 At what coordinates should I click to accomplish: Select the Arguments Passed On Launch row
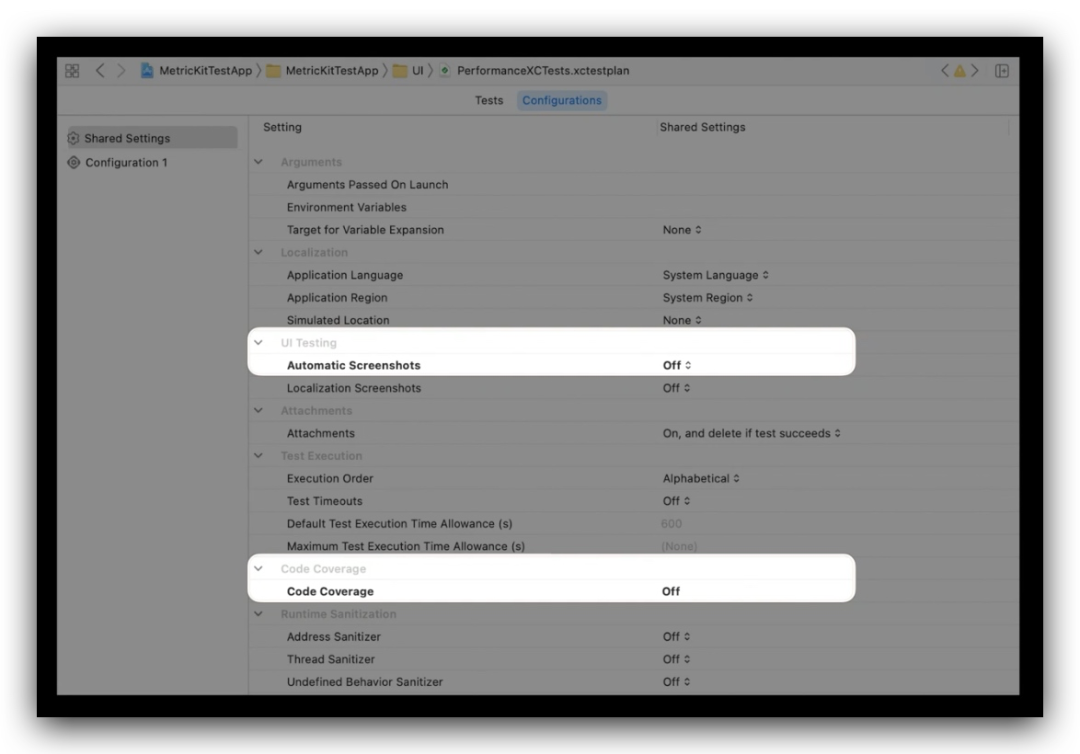634,185
